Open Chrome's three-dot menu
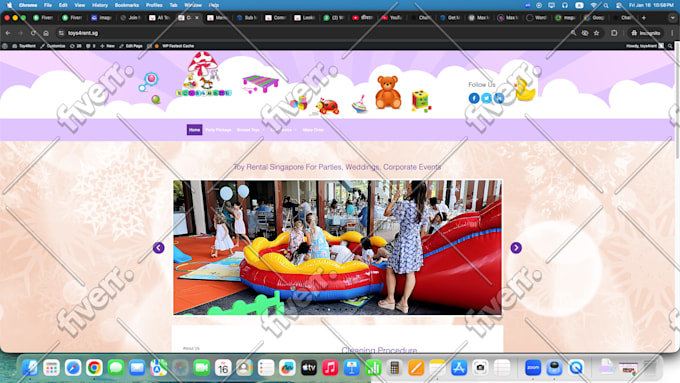 coord(673,33)
